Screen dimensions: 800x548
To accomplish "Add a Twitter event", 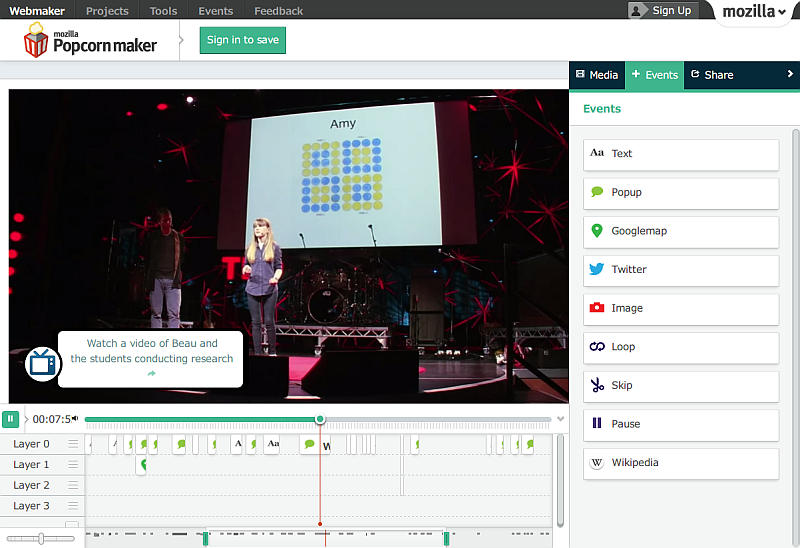I will (680, 270).
